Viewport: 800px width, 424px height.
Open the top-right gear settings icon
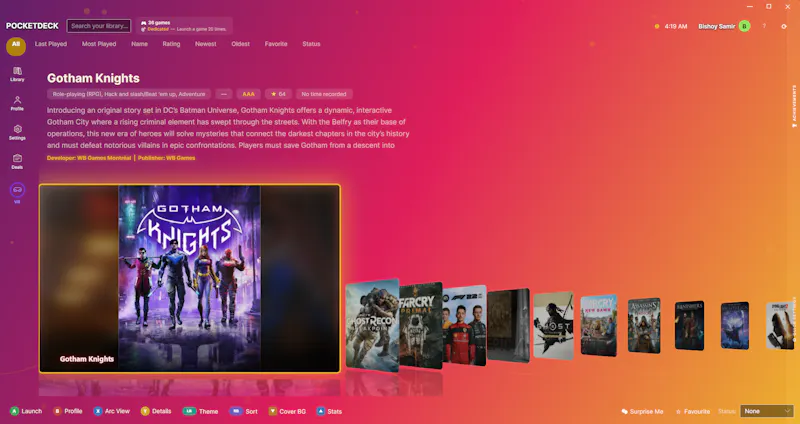[x=784, y=26]
